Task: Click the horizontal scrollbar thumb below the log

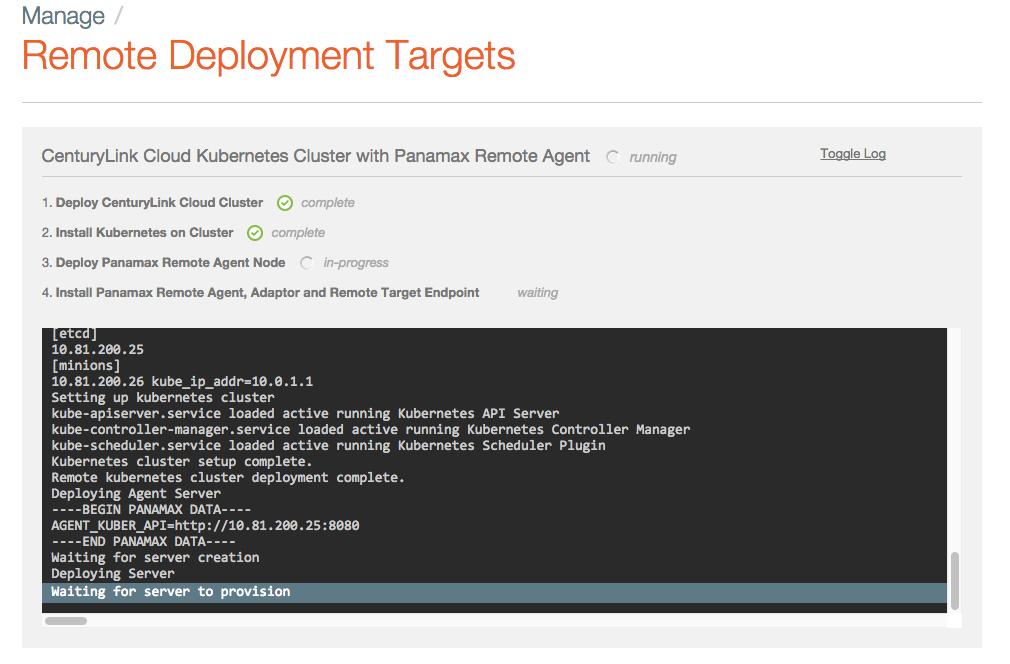Action: [x=66, y=621]
